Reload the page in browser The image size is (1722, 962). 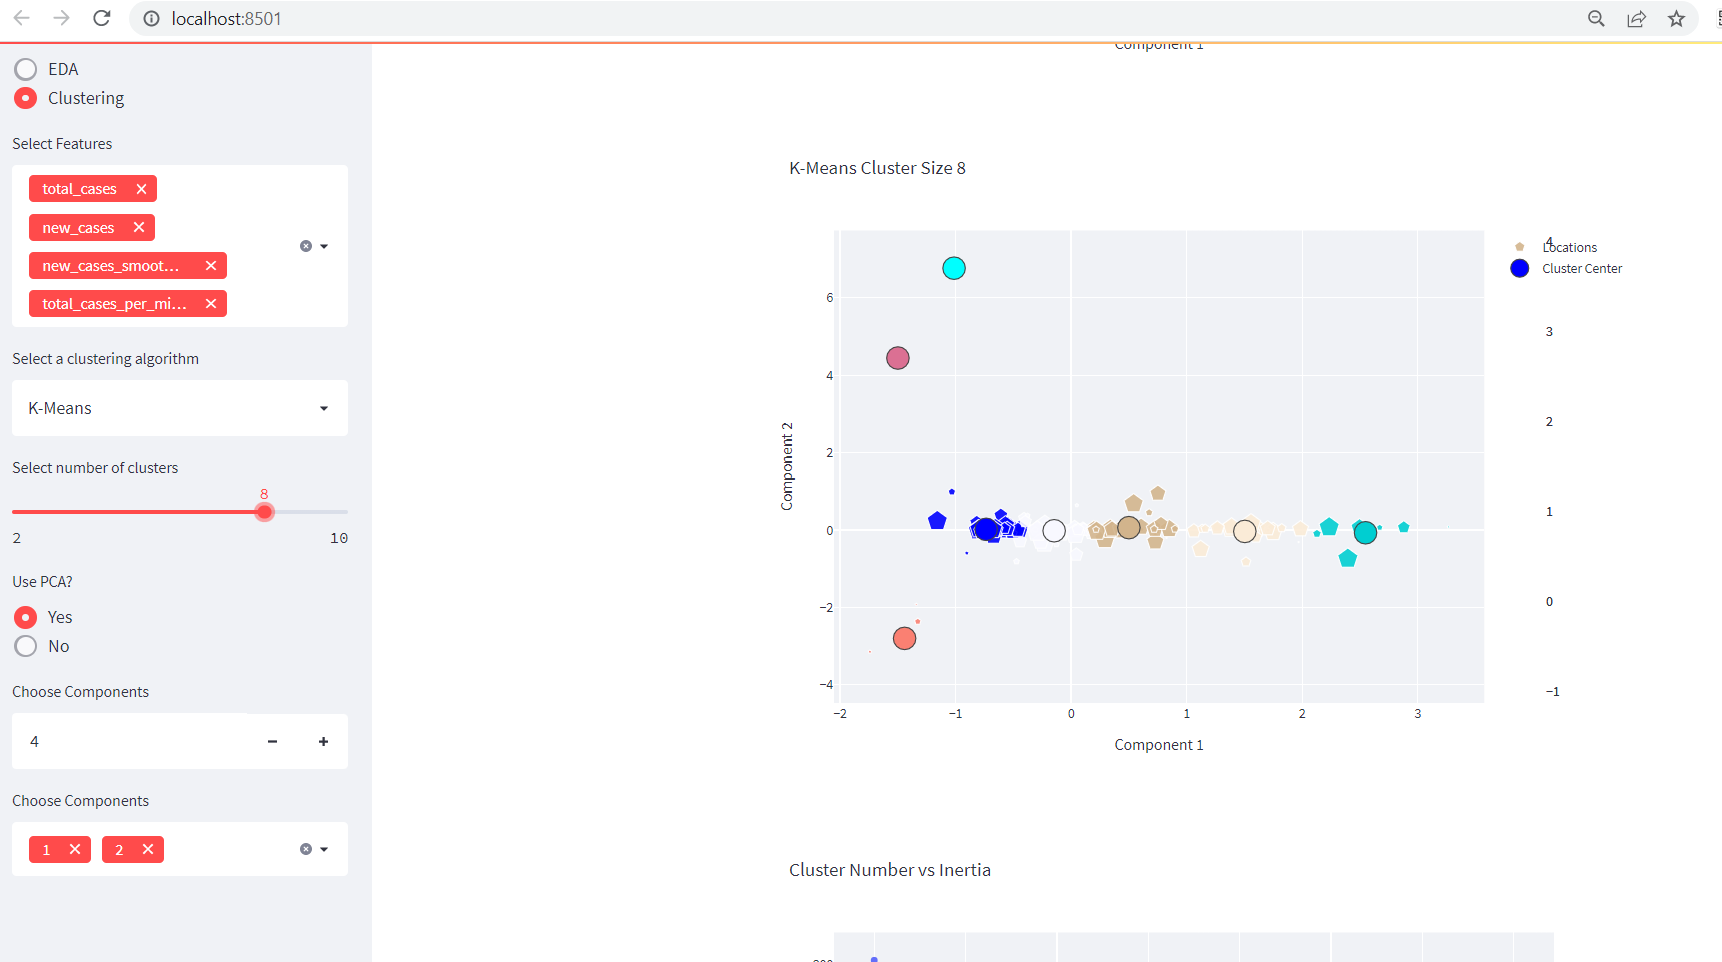[x=101, y=18]
